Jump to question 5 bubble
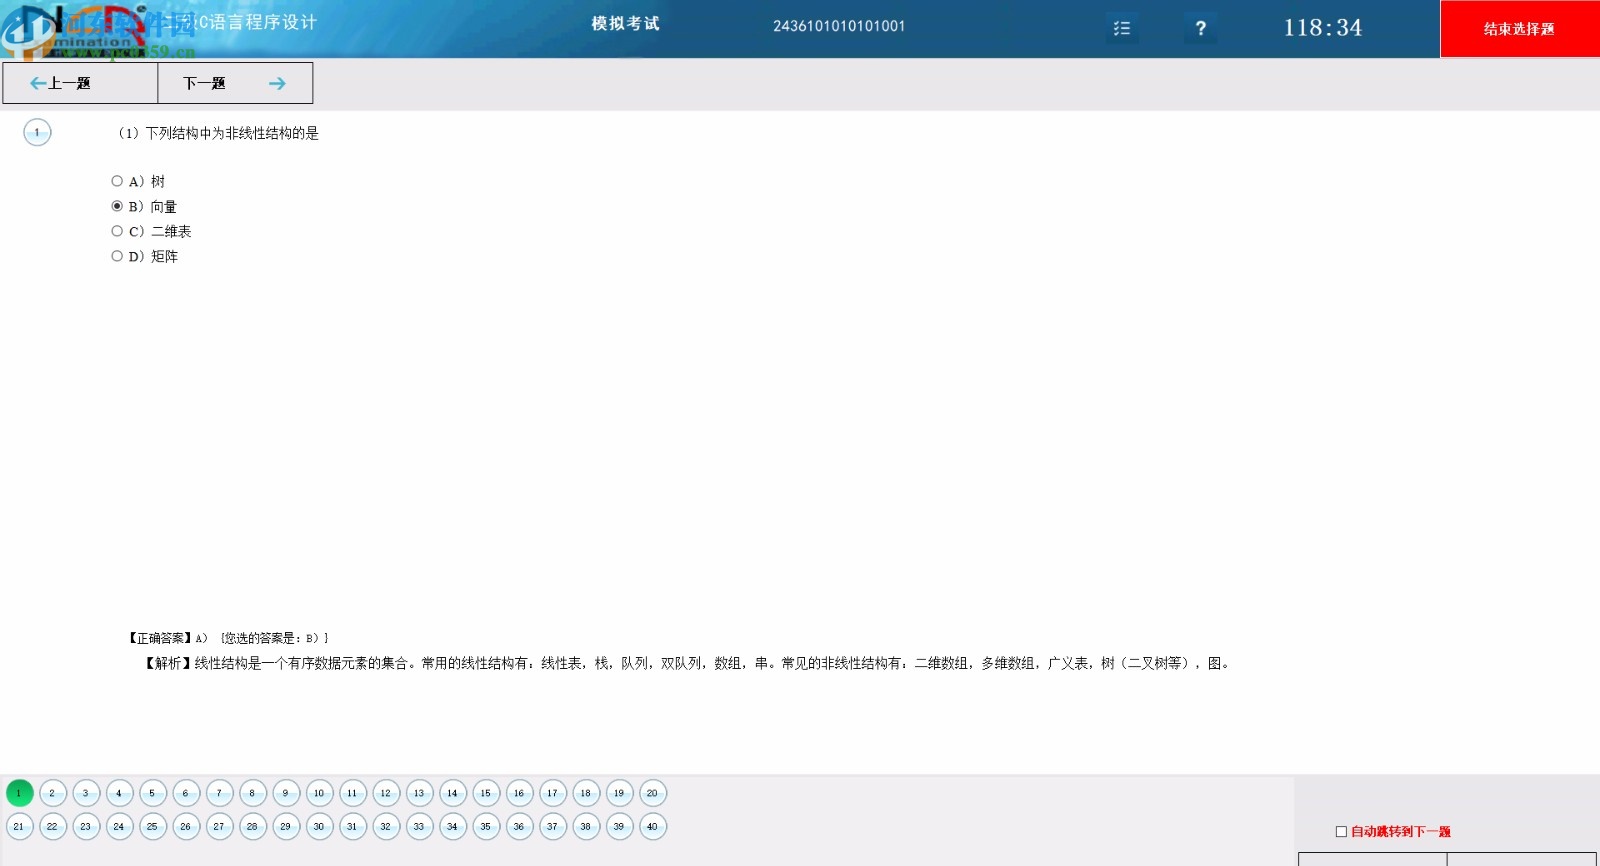 [153, 793]
